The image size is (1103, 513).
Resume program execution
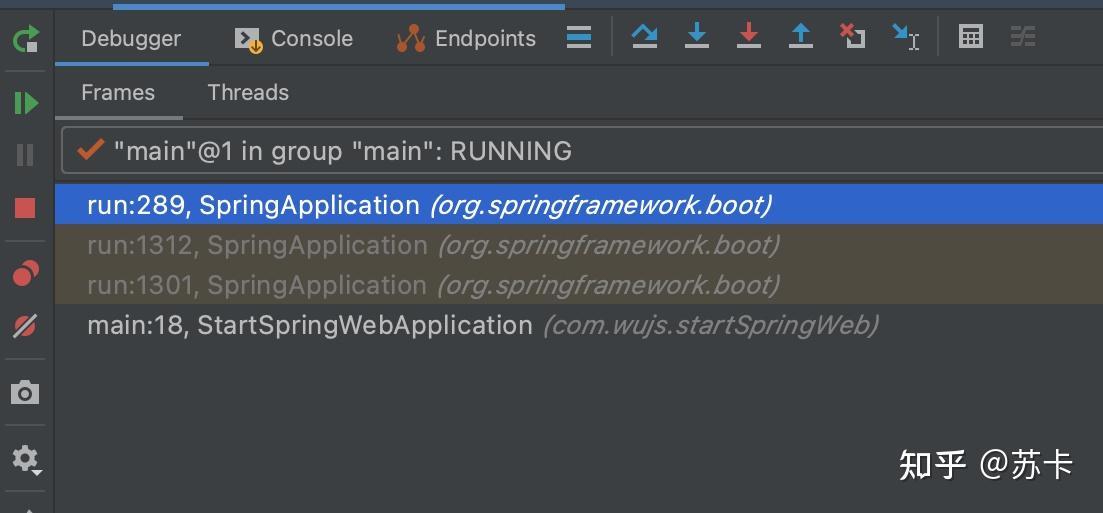tap(26, 103)
